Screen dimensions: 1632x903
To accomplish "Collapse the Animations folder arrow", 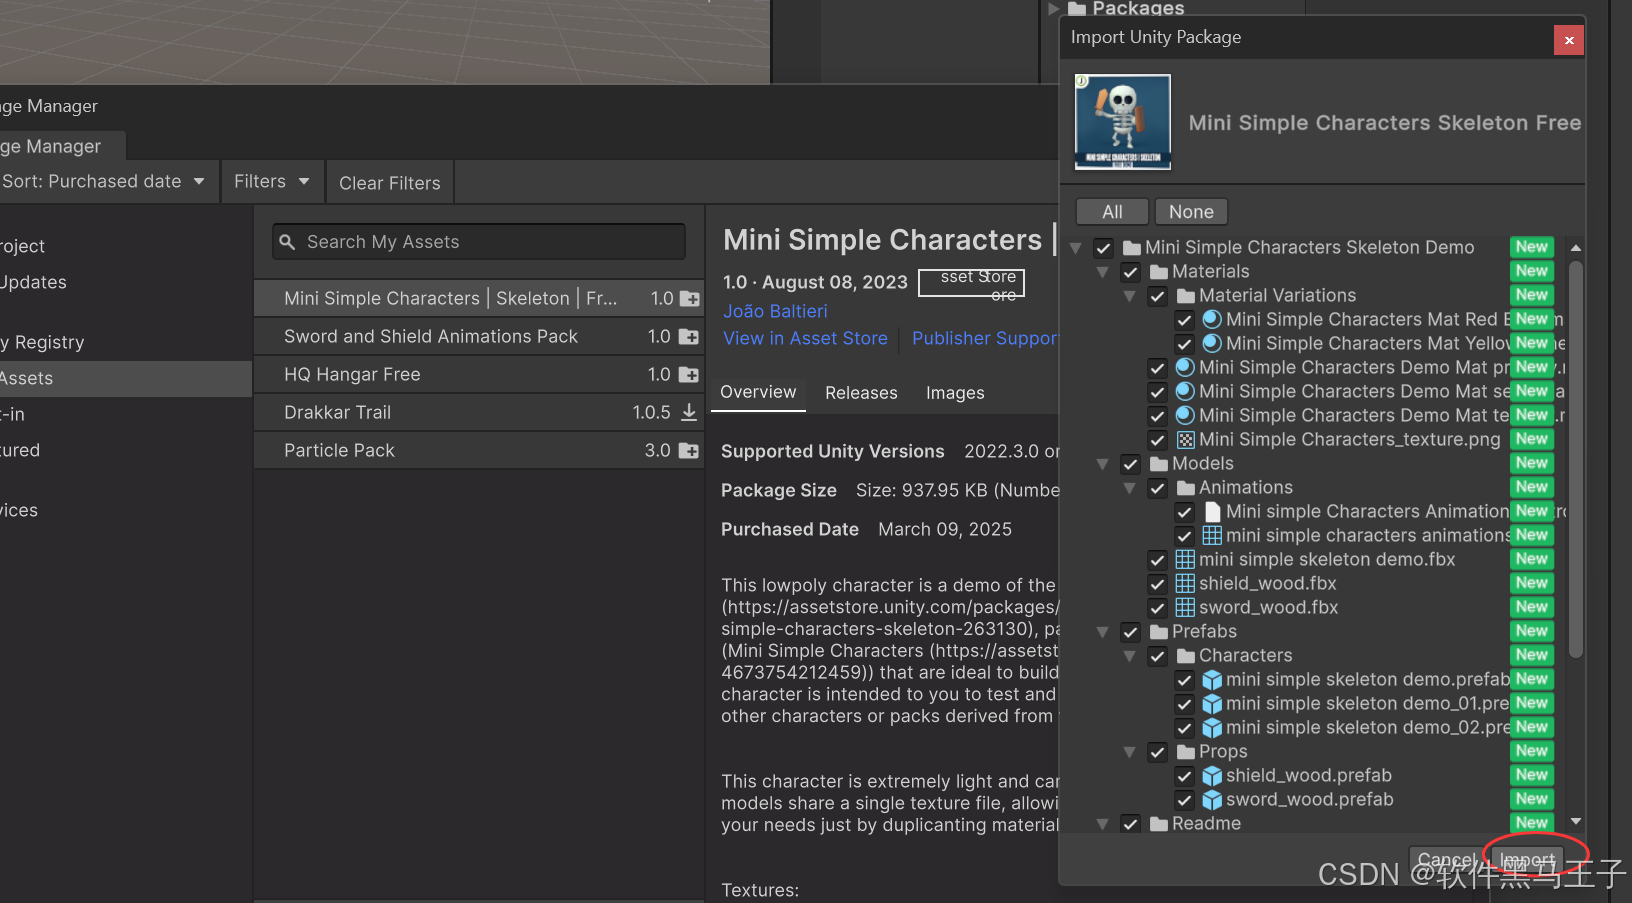I will click(x=1130, y=487).
